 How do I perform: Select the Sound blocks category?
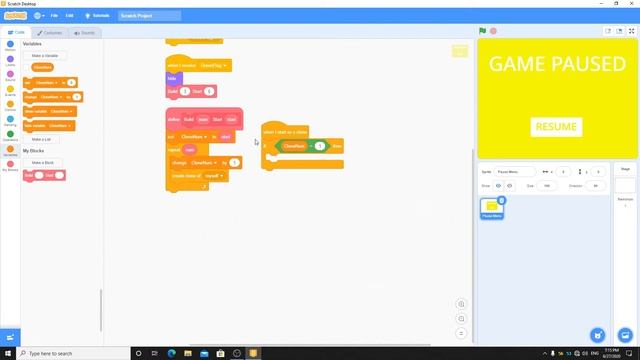click(x=10, y=76)
